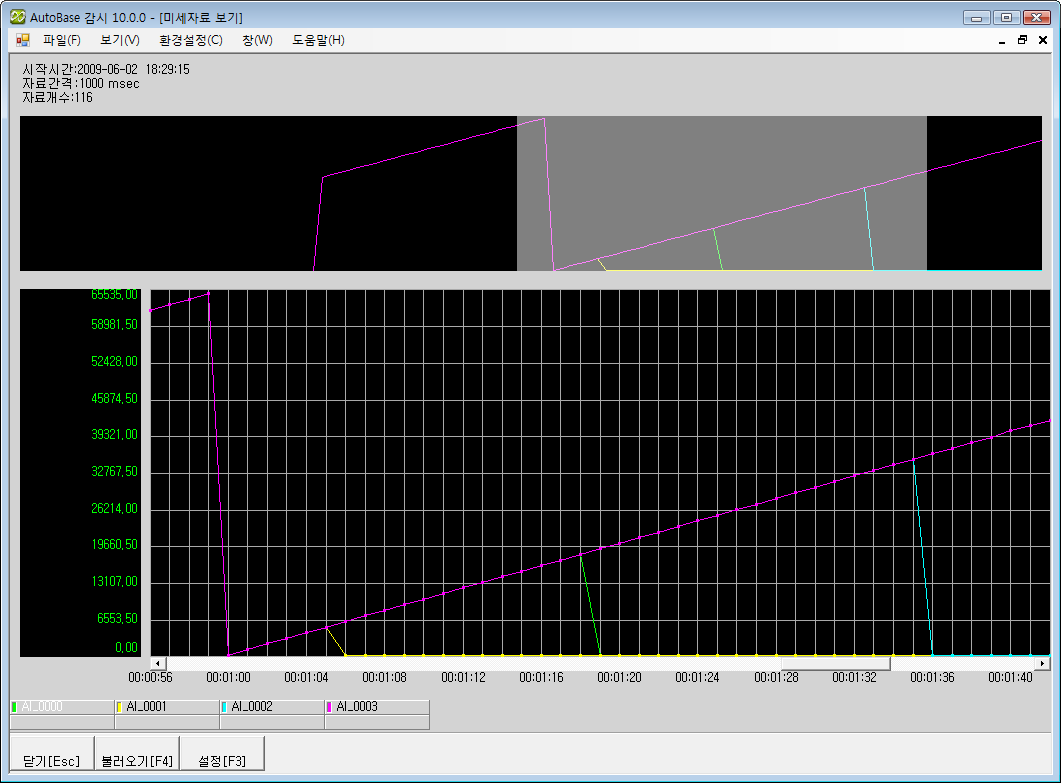
Task: Click the chart scrollbar right arrow
Action: 1042,663
